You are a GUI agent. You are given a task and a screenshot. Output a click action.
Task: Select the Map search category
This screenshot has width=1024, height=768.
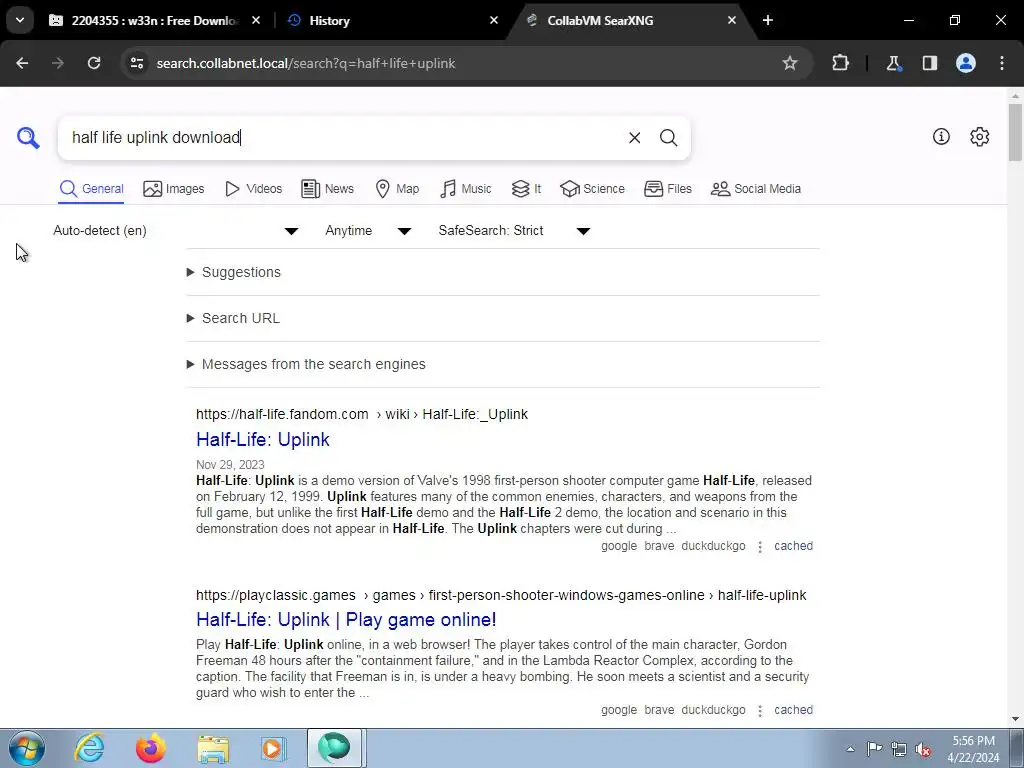click(x=397, y=189)
